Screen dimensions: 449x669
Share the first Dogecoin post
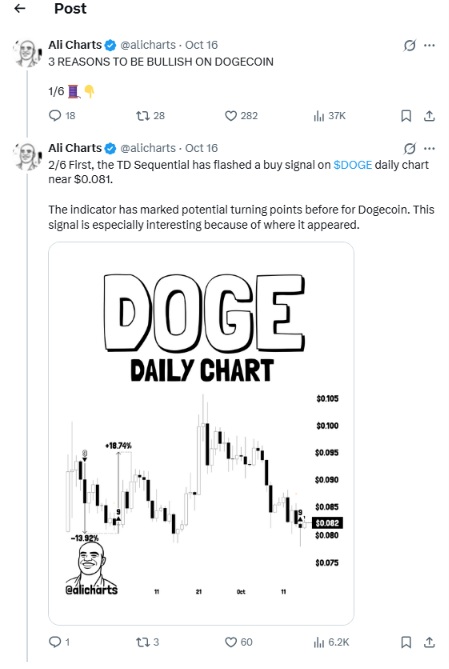429,116
